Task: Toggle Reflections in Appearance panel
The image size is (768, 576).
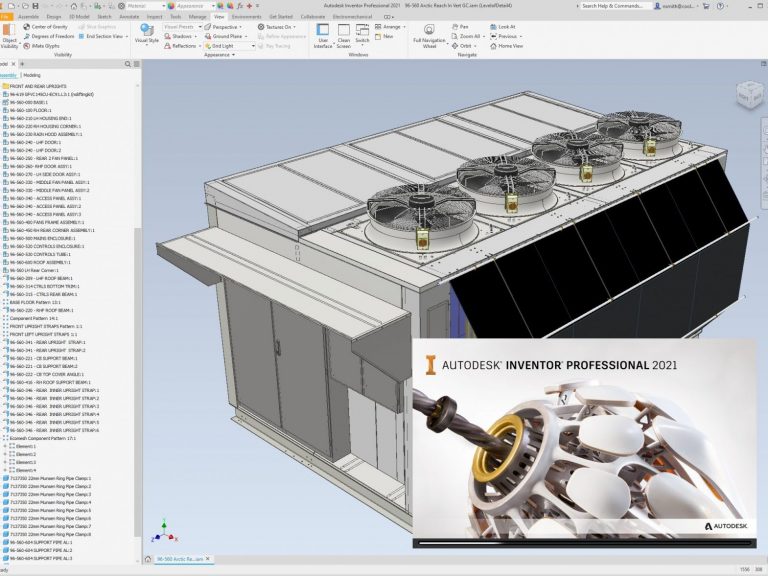Action: [181, 46]
